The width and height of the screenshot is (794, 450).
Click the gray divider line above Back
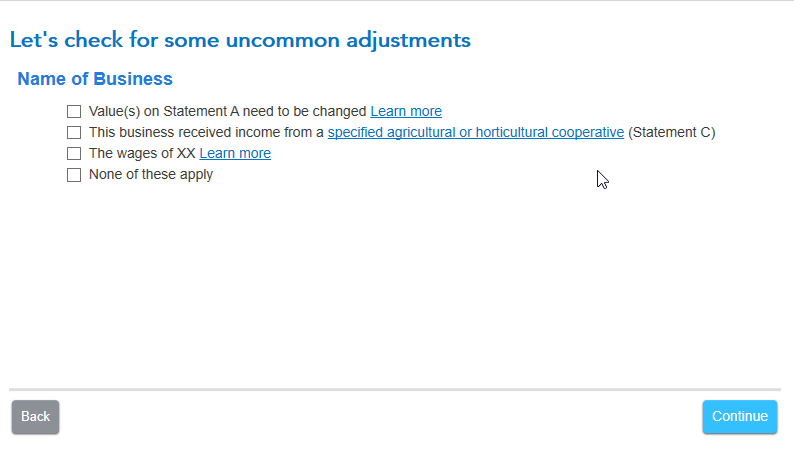(395, 388)
